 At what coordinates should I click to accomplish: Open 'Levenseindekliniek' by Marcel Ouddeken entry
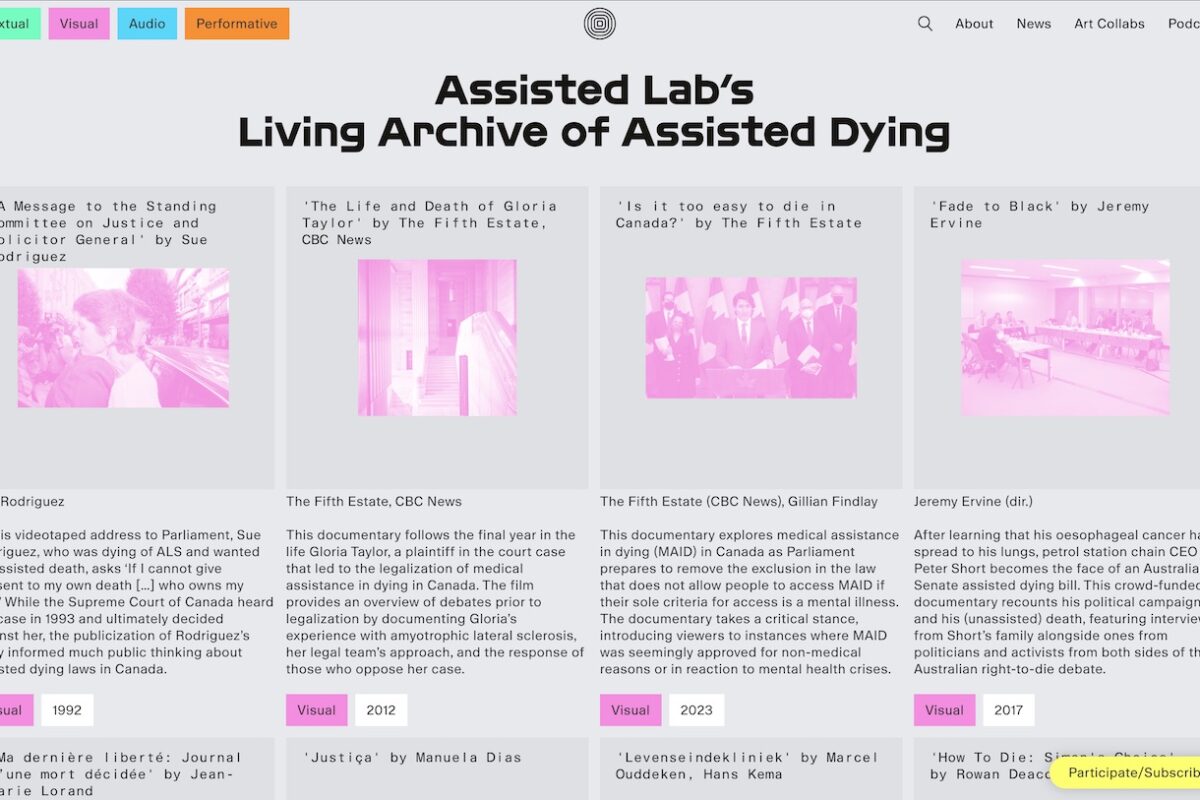(x=746, y=766)
